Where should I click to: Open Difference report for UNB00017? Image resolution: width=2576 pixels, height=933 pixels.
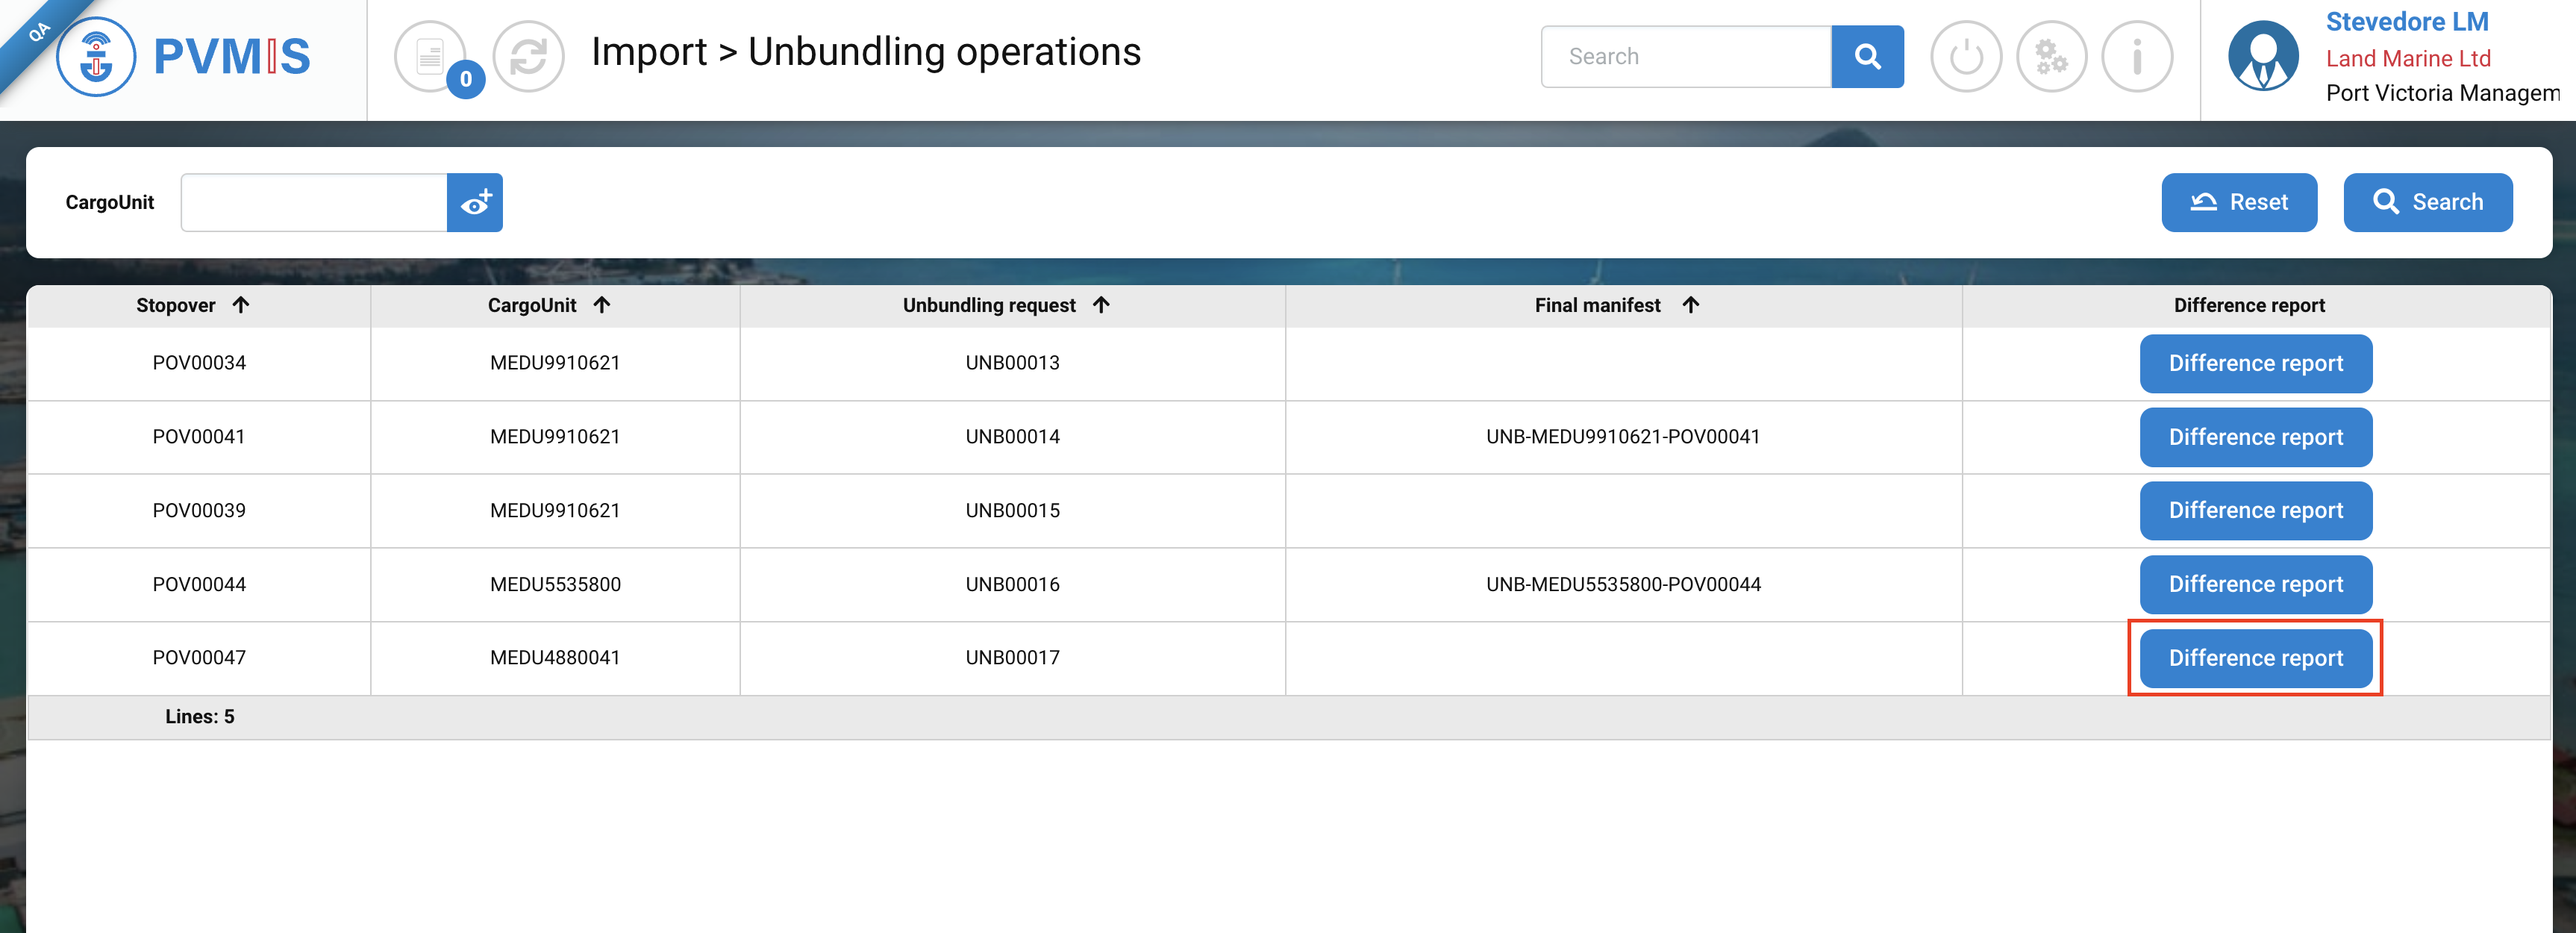2255,658
